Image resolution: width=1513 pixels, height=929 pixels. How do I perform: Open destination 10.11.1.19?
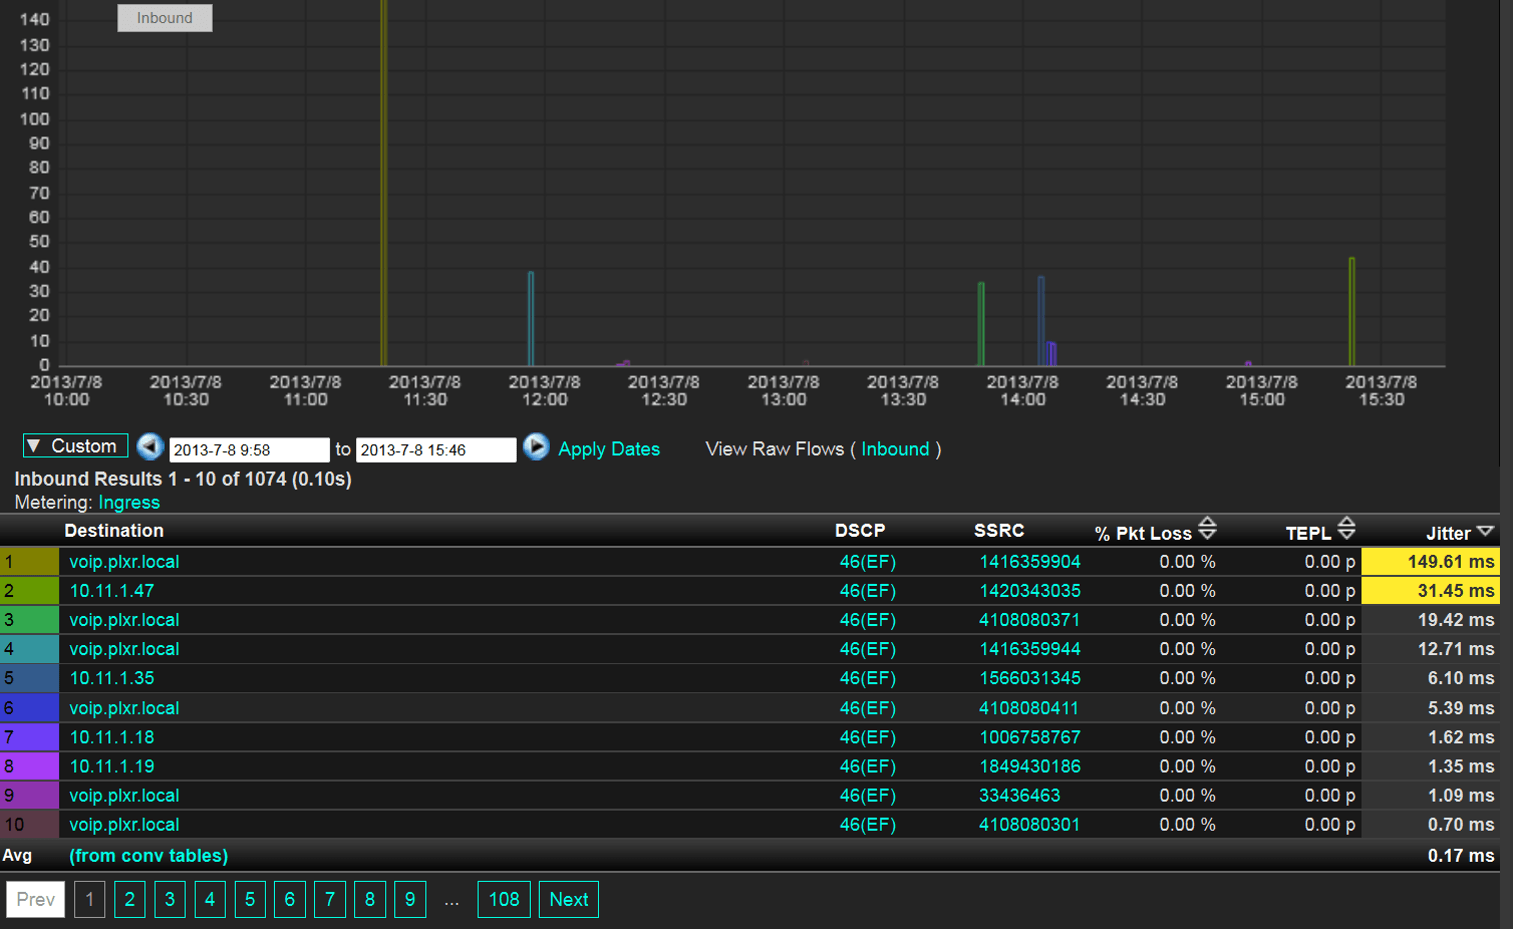point(112,766)
